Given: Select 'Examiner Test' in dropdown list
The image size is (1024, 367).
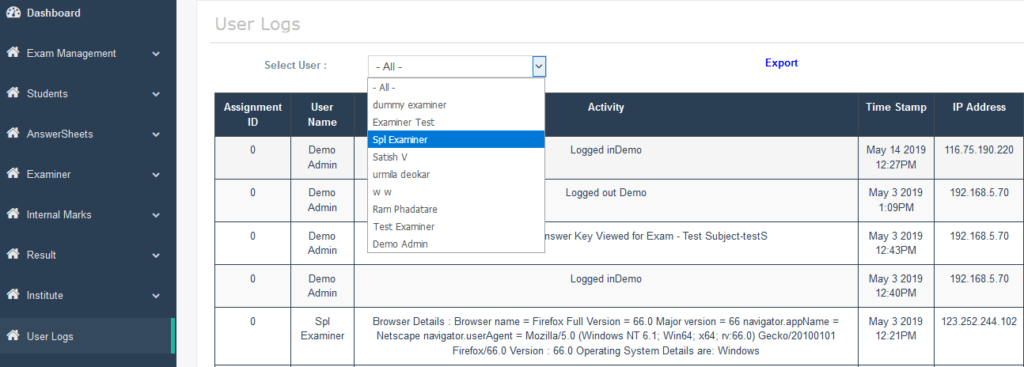Looking at the screenshot, I should [456, 122].
